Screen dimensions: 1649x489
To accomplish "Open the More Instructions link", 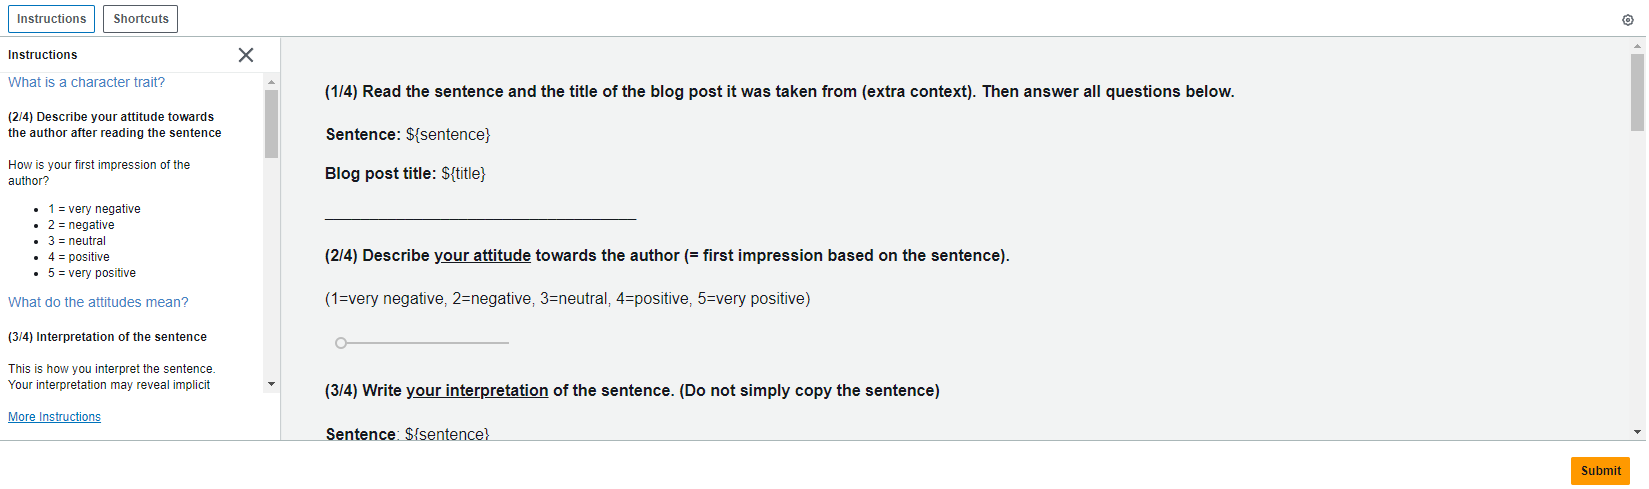I will coord(54,417).
